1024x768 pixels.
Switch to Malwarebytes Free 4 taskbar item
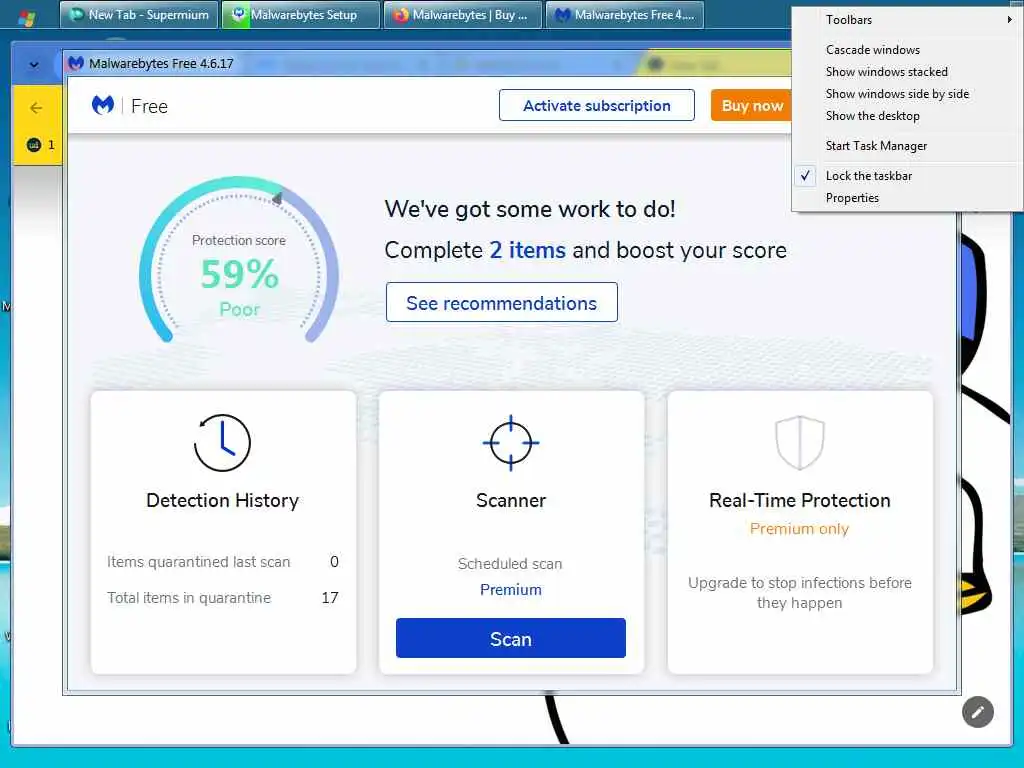pyautogui.click(x=625, y=14)
